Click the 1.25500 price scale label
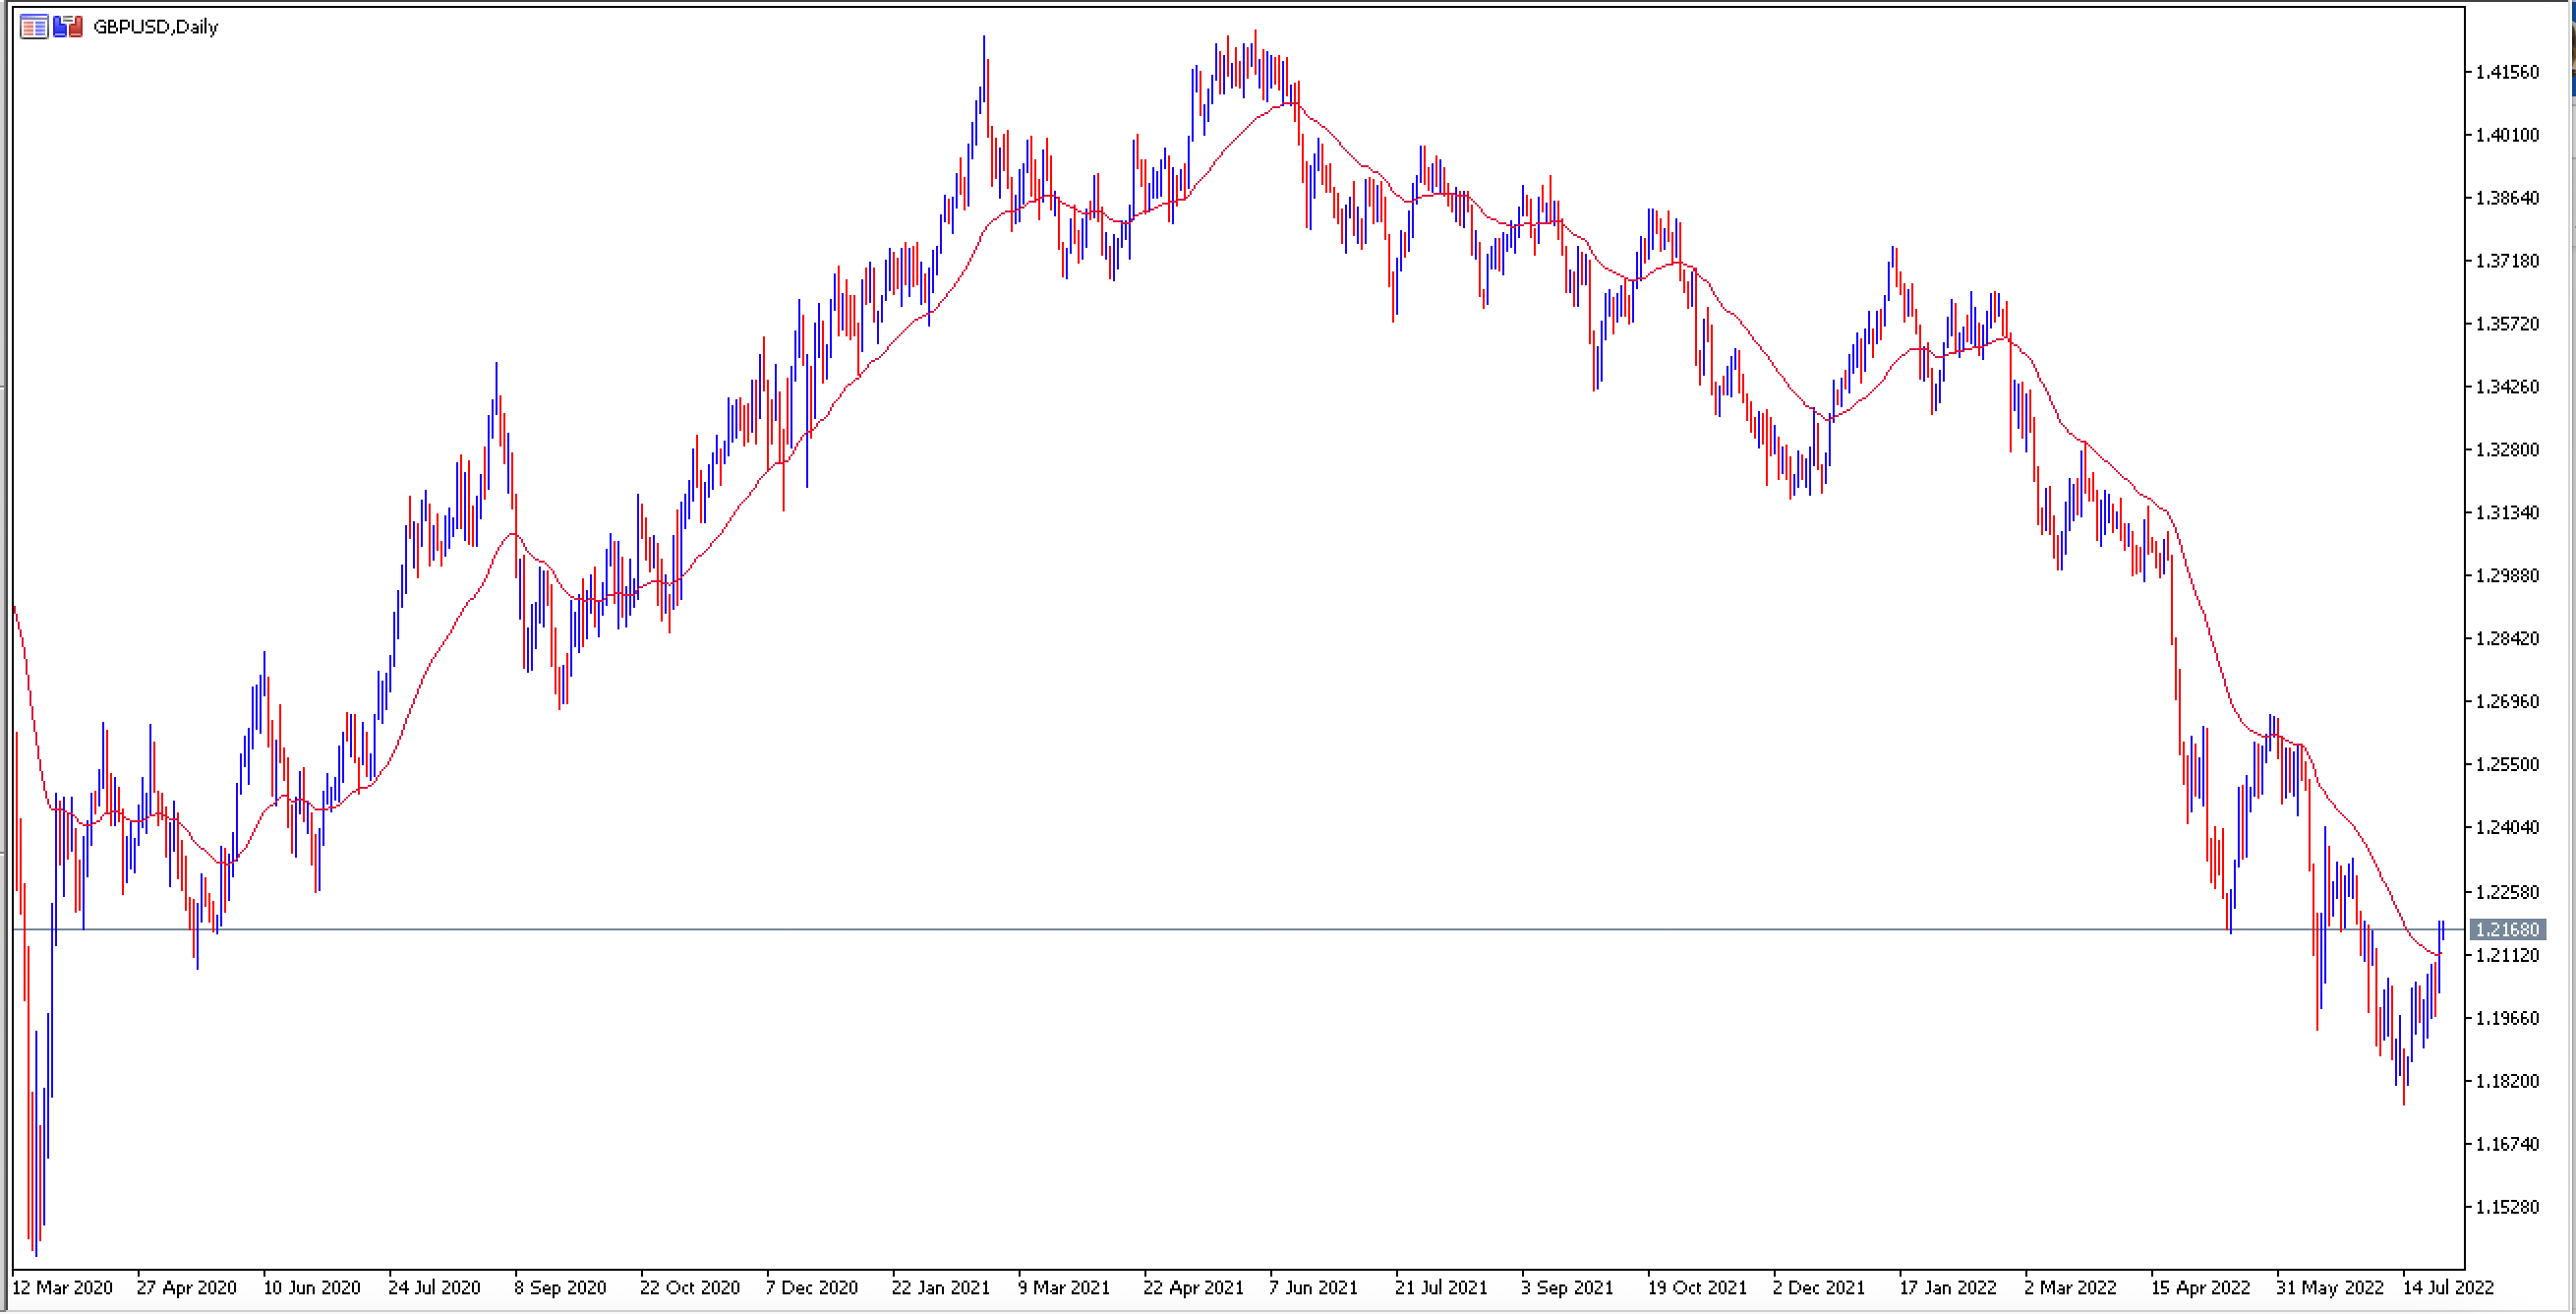This screenshot has width=2576, height=1314. pyautogui.click(x=2506, y=765)
